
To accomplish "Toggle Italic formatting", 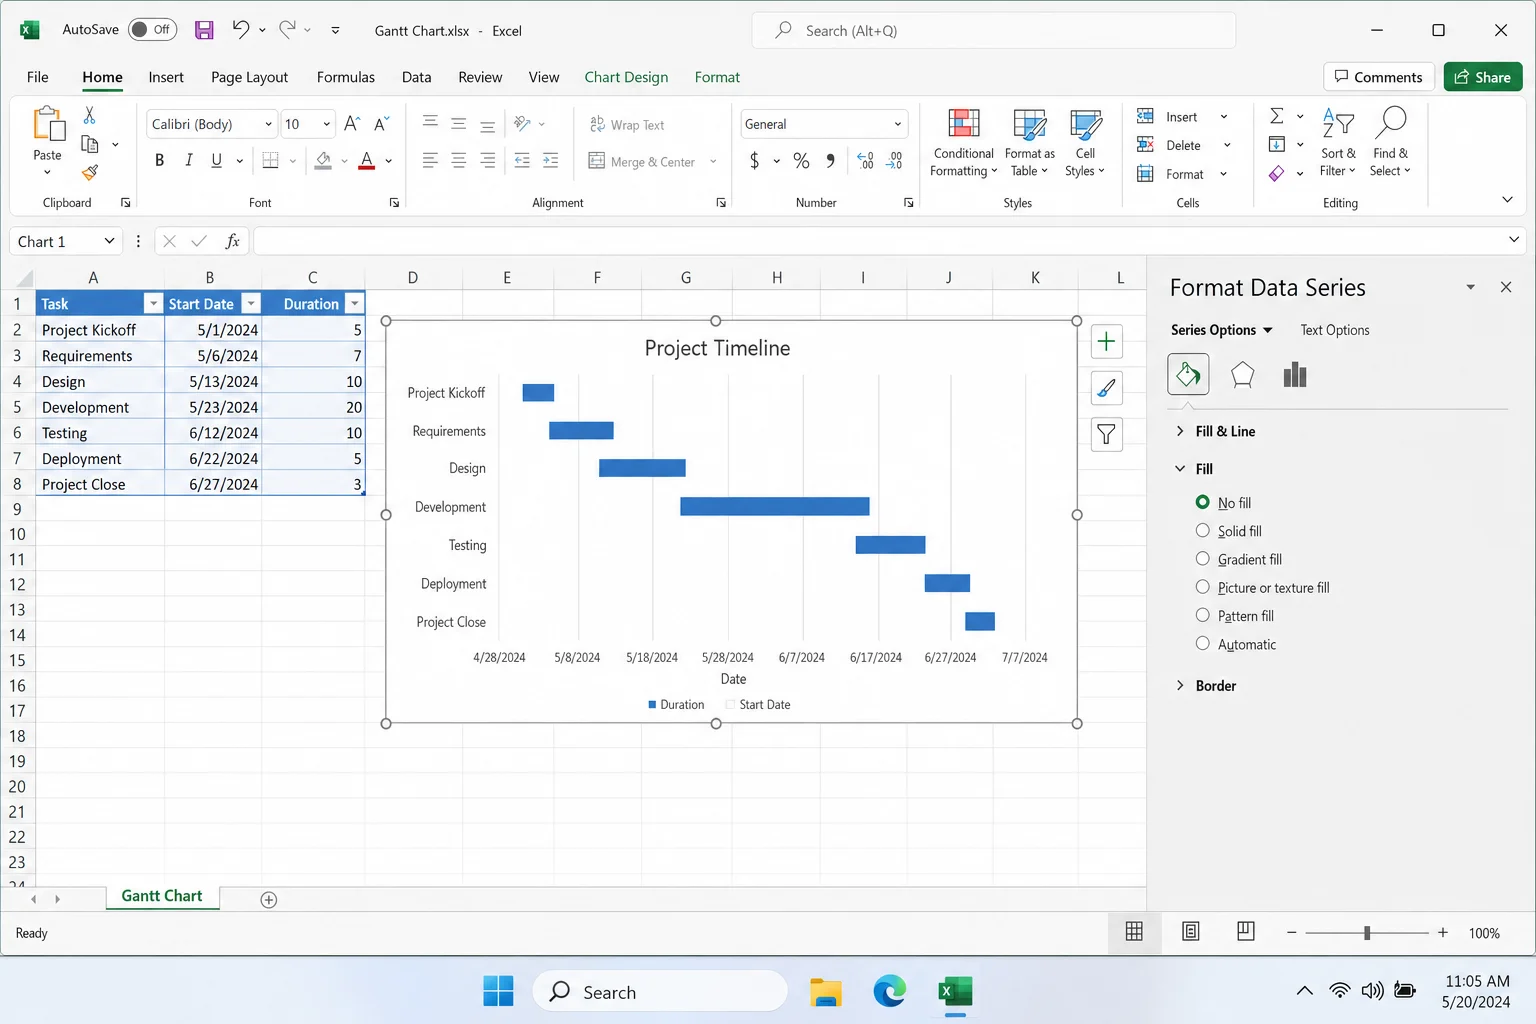I will coord(188,160).
